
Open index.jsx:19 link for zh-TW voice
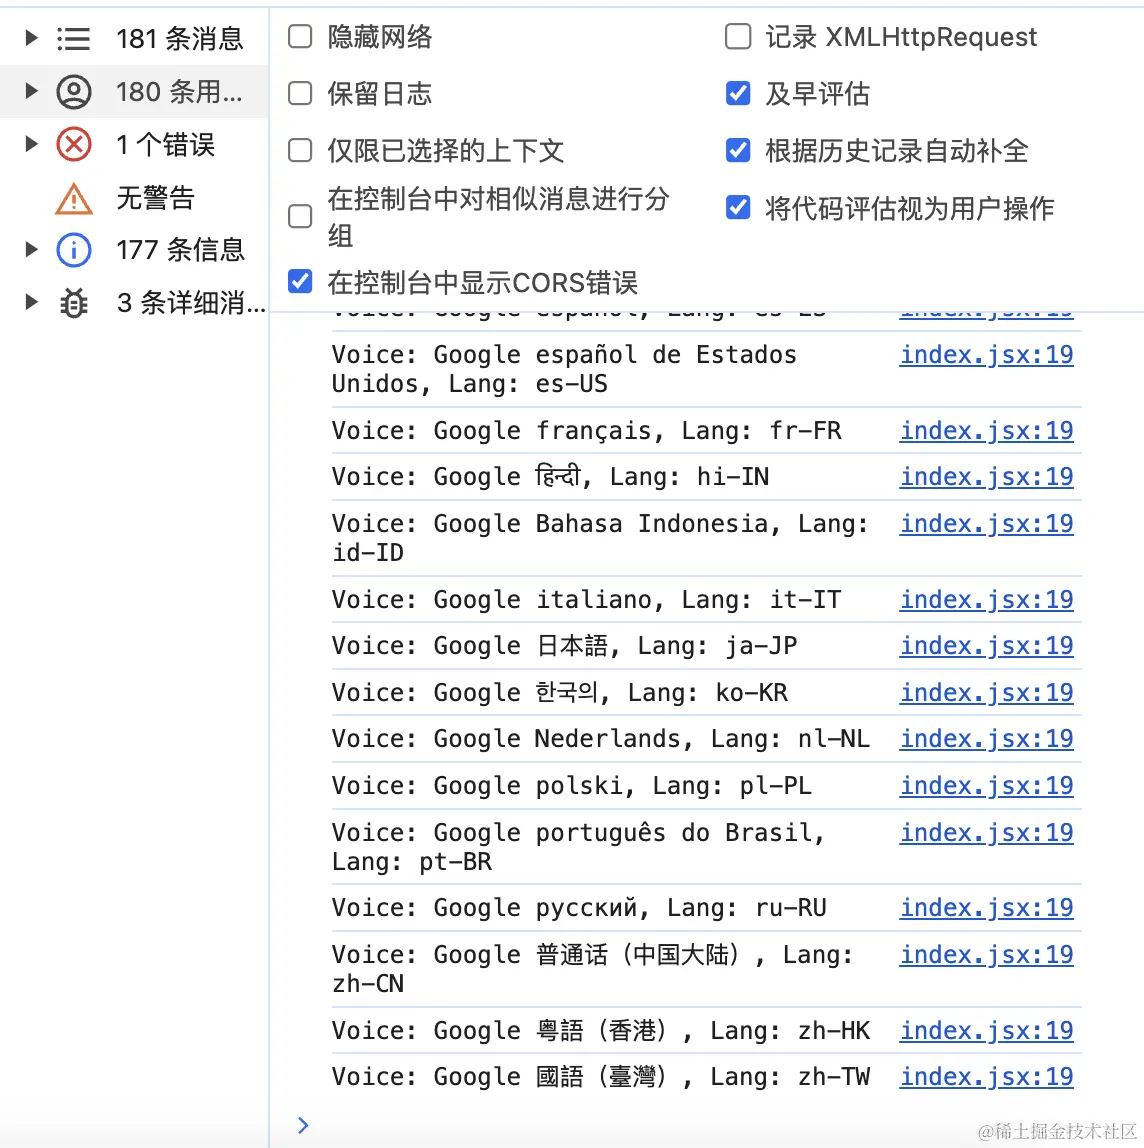[987, 1078]
